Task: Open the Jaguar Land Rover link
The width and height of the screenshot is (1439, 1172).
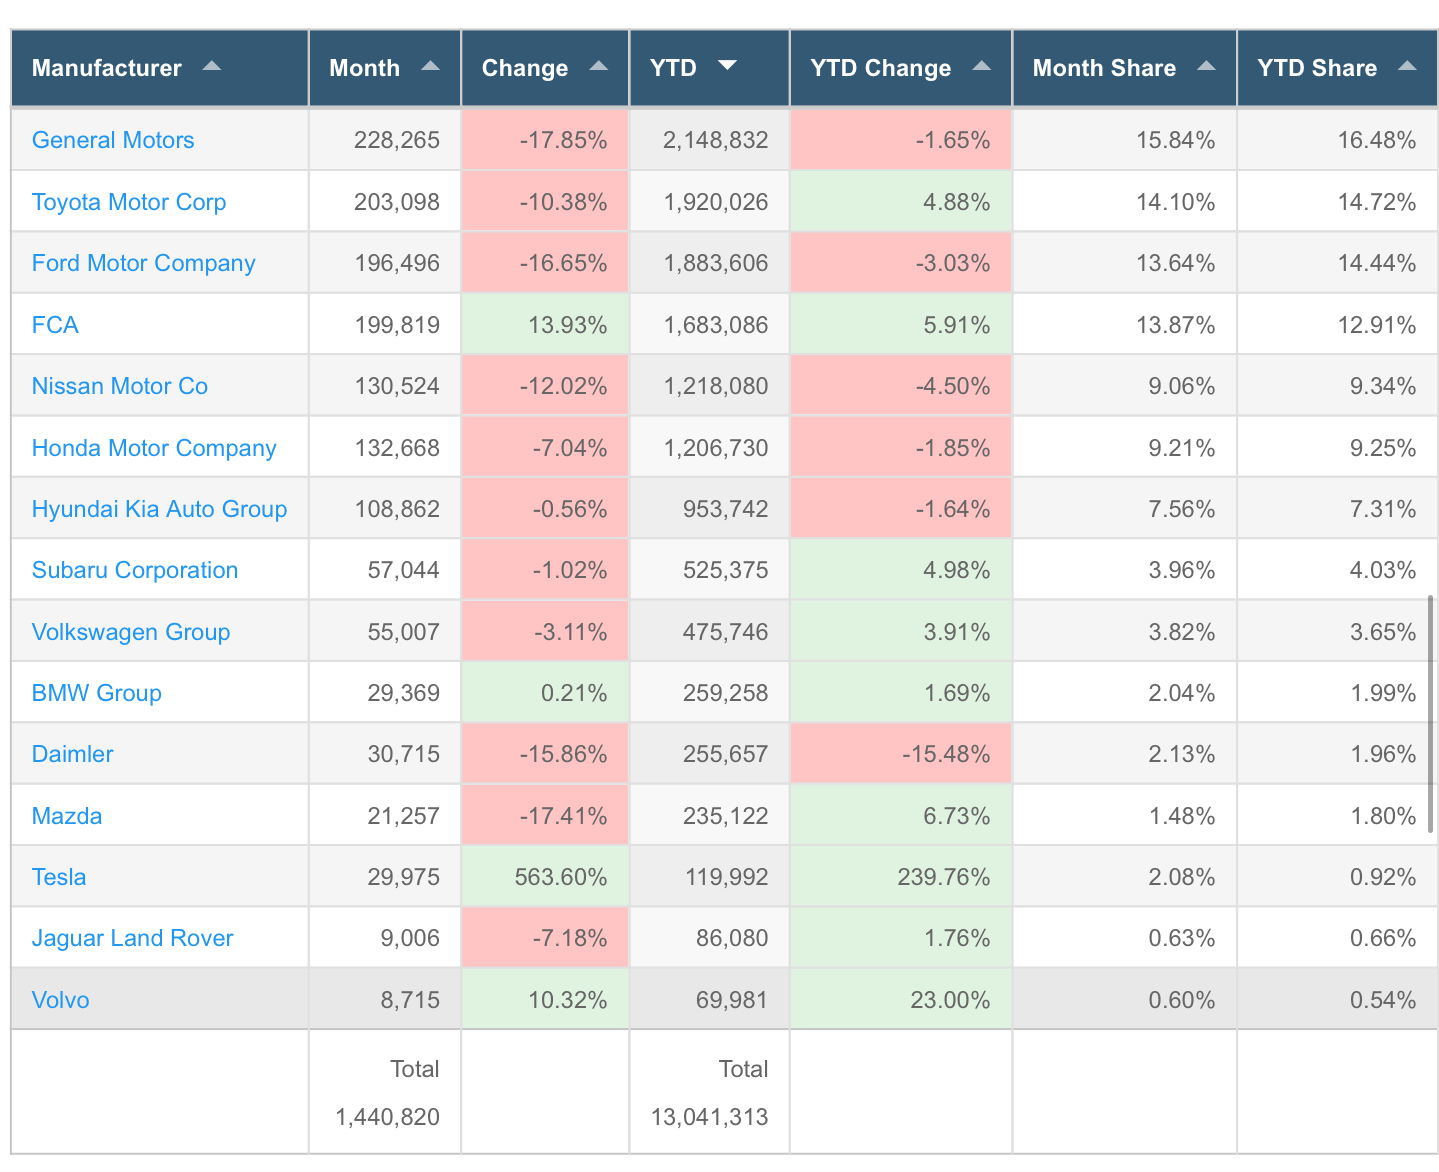Action: pos(133,938)
